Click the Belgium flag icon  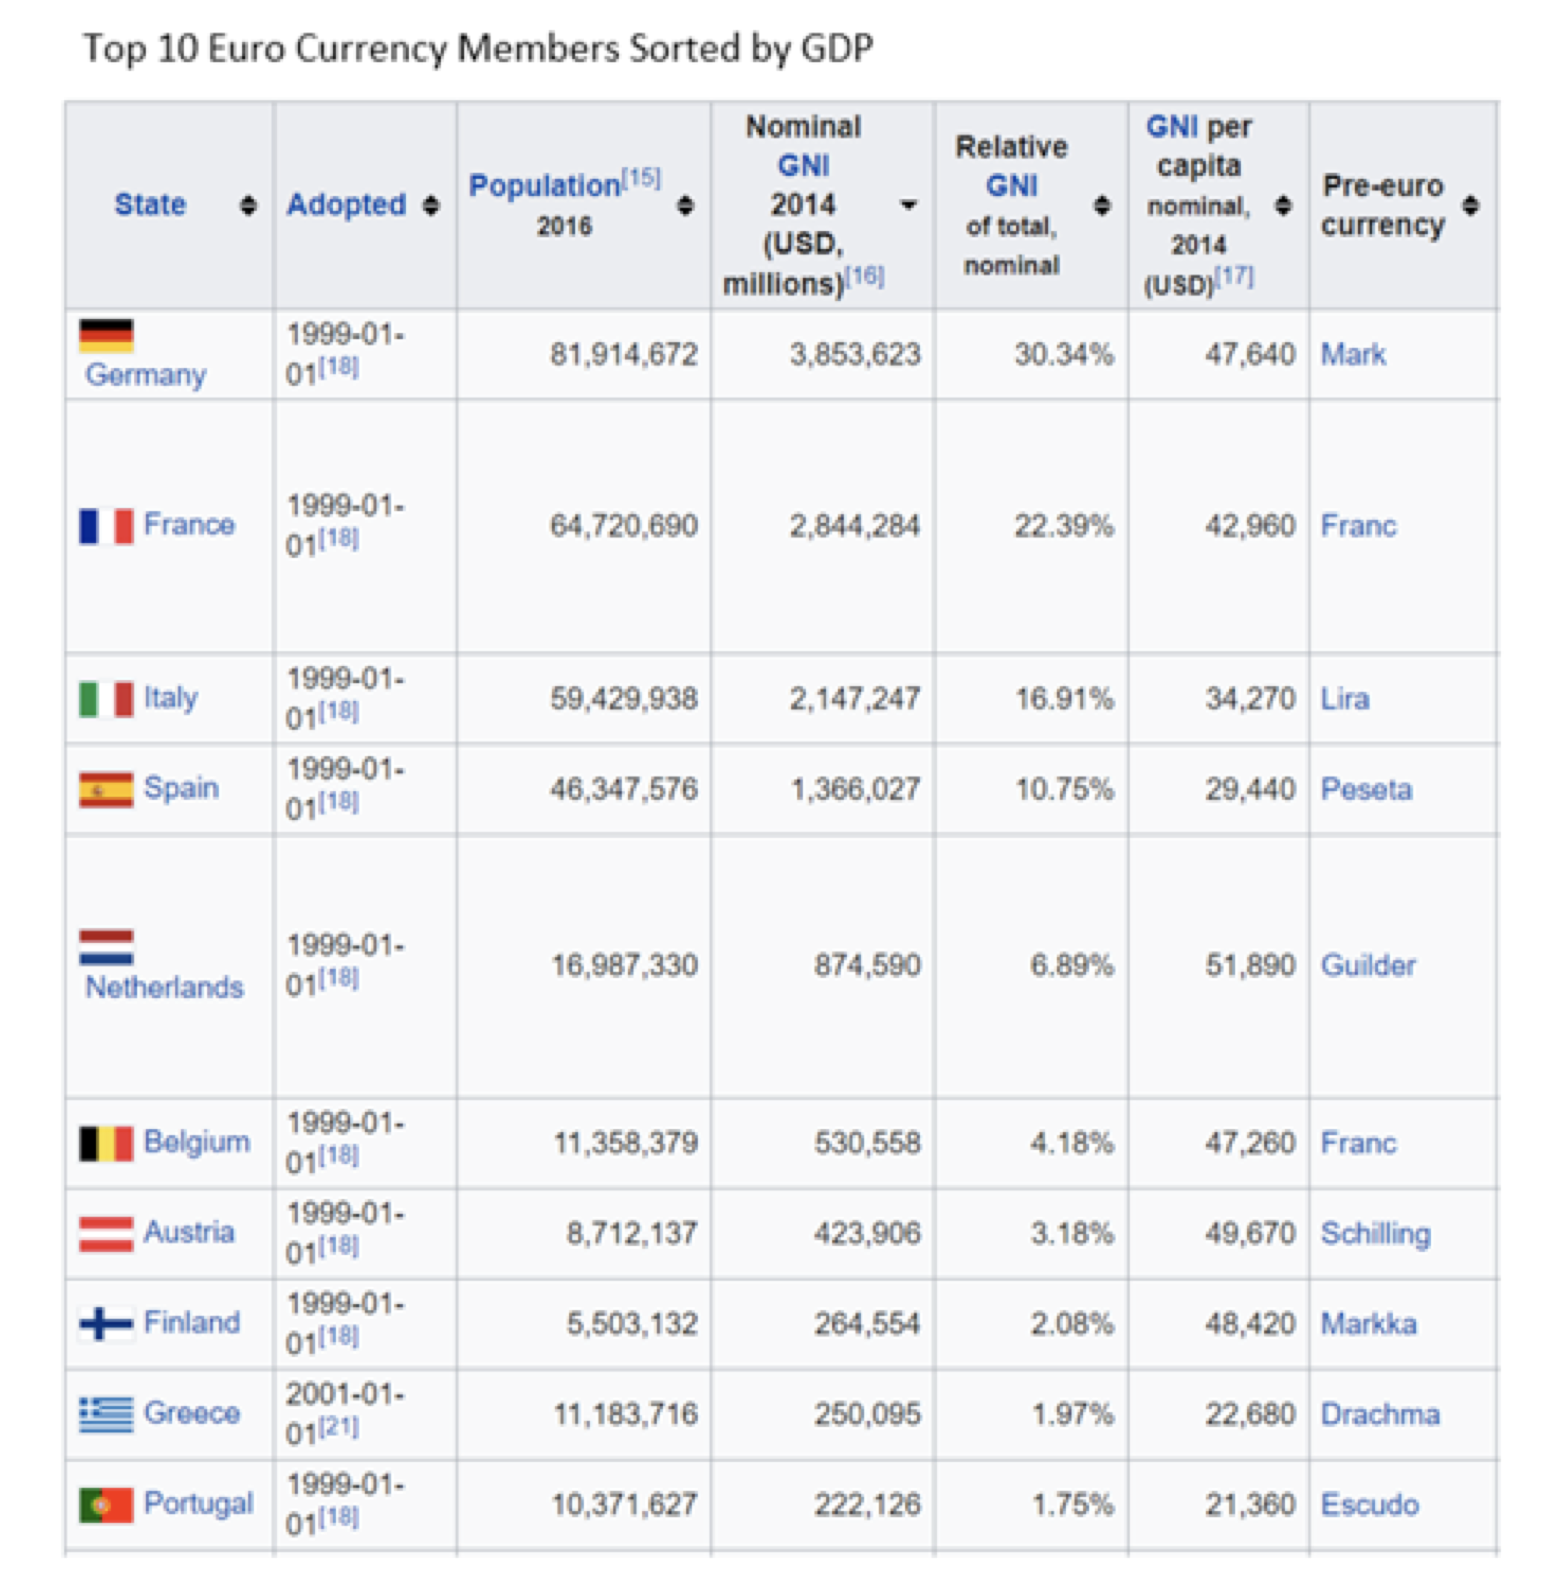(106, 1143)
